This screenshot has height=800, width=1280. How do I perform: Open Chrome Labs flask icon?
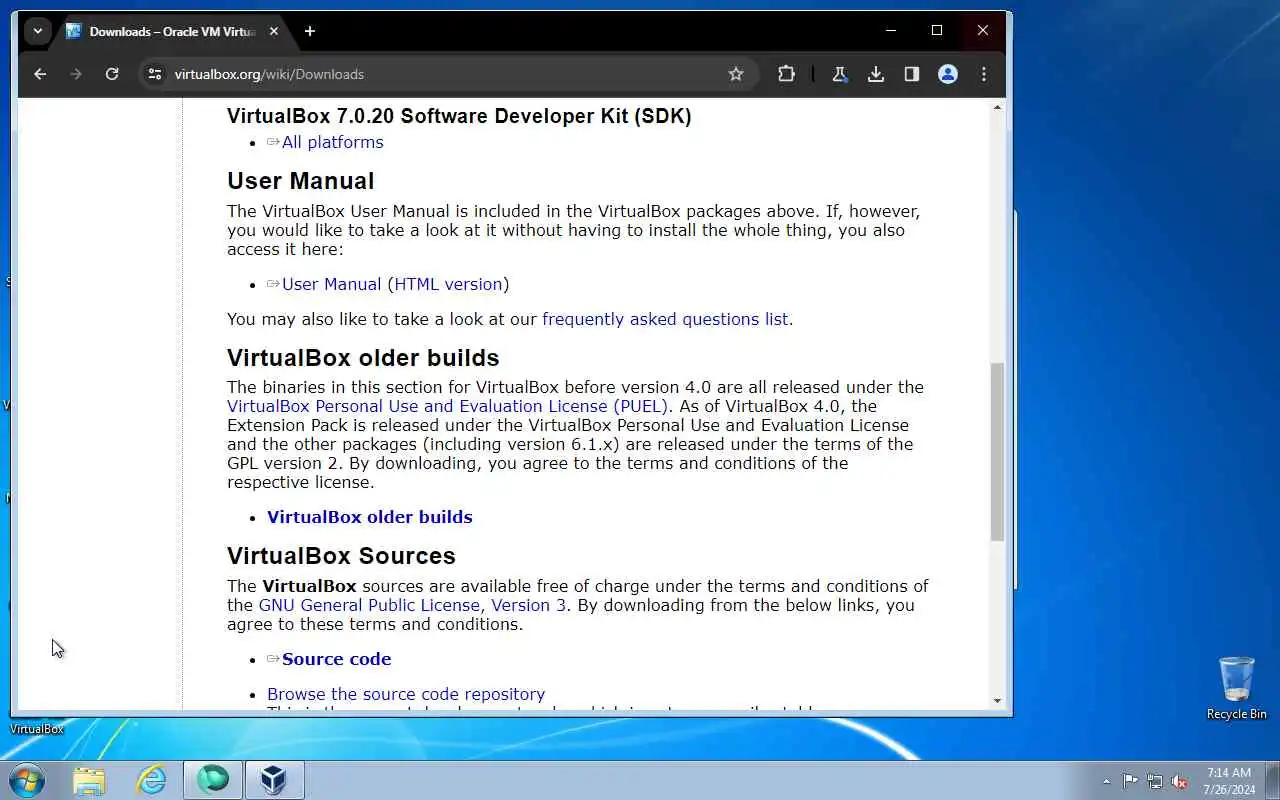839,74
